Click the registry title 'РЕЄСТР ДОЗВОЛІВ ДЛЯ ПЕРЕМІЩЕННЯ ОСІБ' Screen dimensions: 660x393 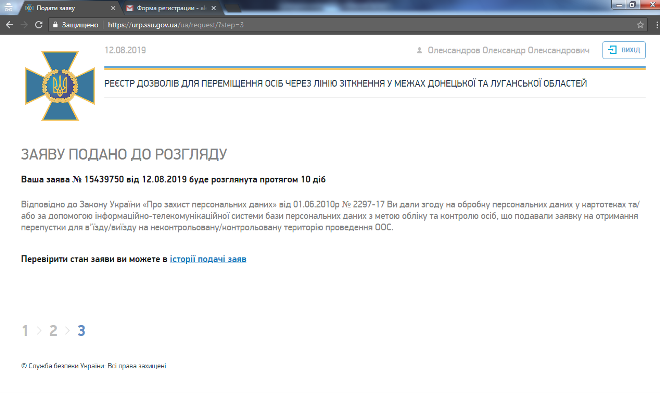click(x=346, y=83)
